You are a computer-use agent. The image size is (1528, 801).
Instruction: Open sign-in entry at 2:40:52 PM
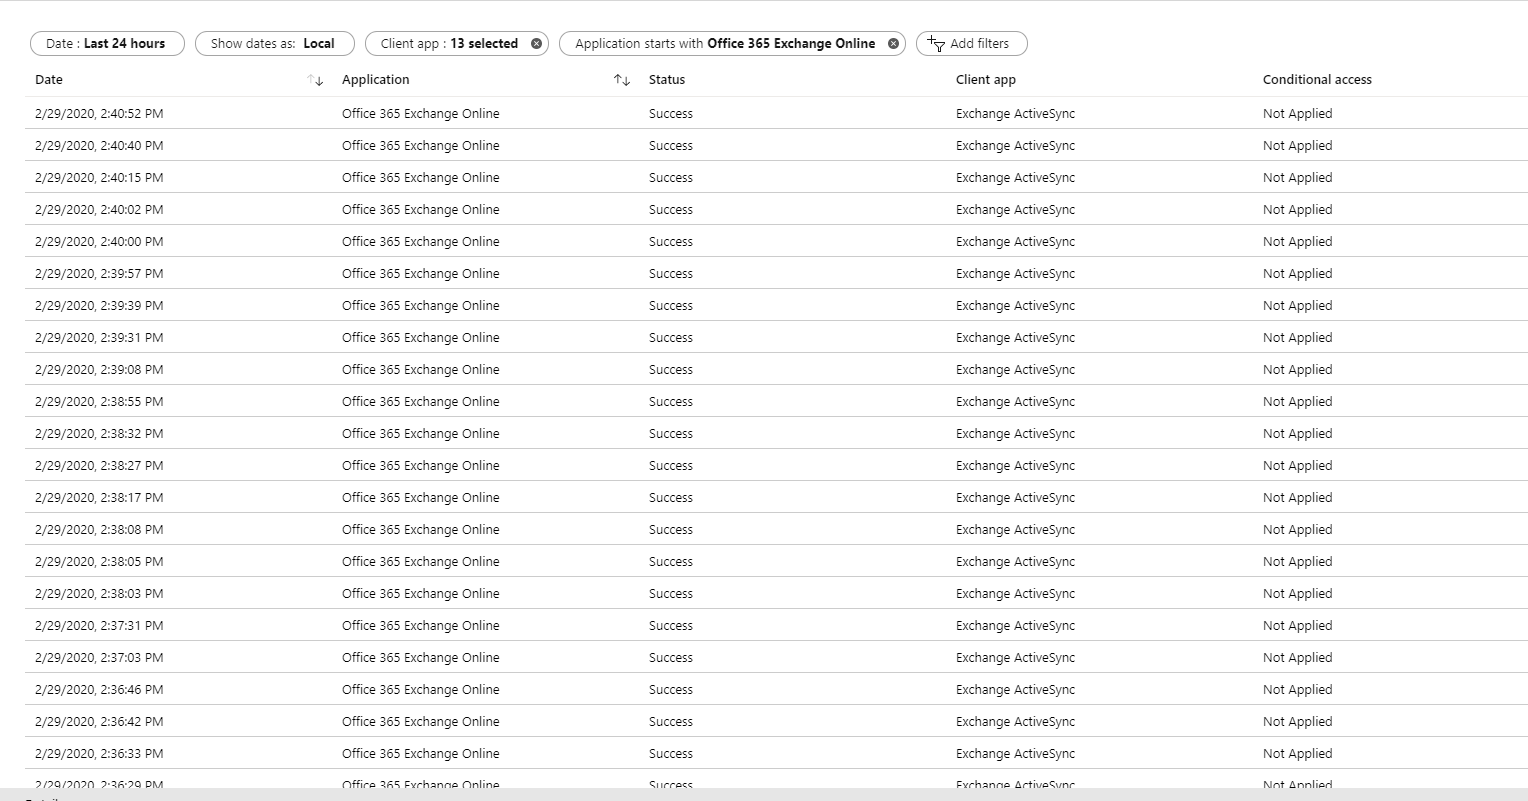tap(776, 113)
